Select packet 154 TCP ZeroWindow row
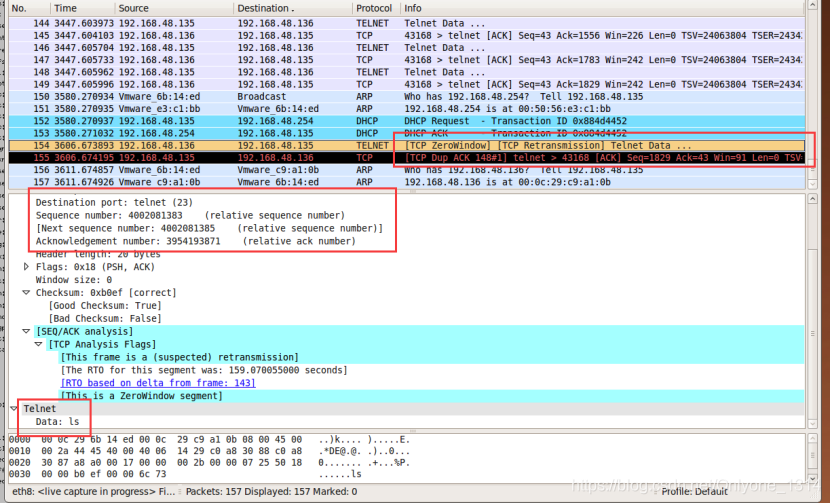 (x=406, y=145)
